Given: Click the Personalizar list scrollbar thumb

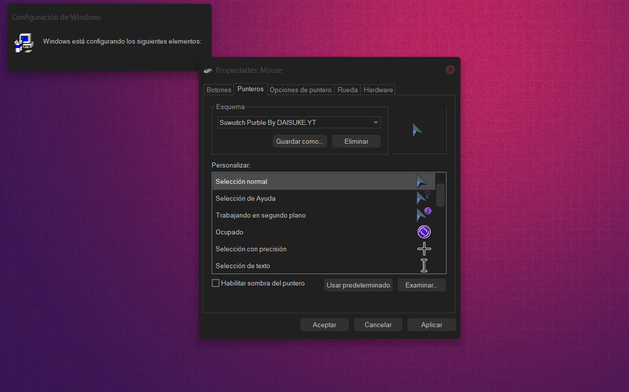Looking at the screenshot, I should [440, 195].
